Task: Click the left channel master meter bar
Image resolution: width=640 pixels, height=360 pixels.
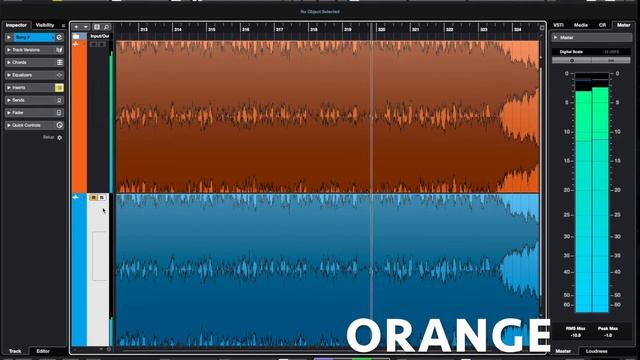Action: coord(583,193)
